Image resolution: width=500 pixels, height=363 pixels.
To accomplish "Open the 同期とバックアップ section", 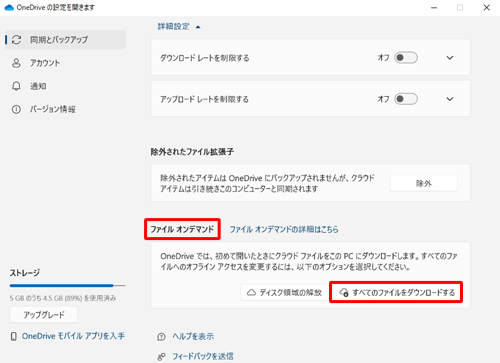I will coord(65,40).
